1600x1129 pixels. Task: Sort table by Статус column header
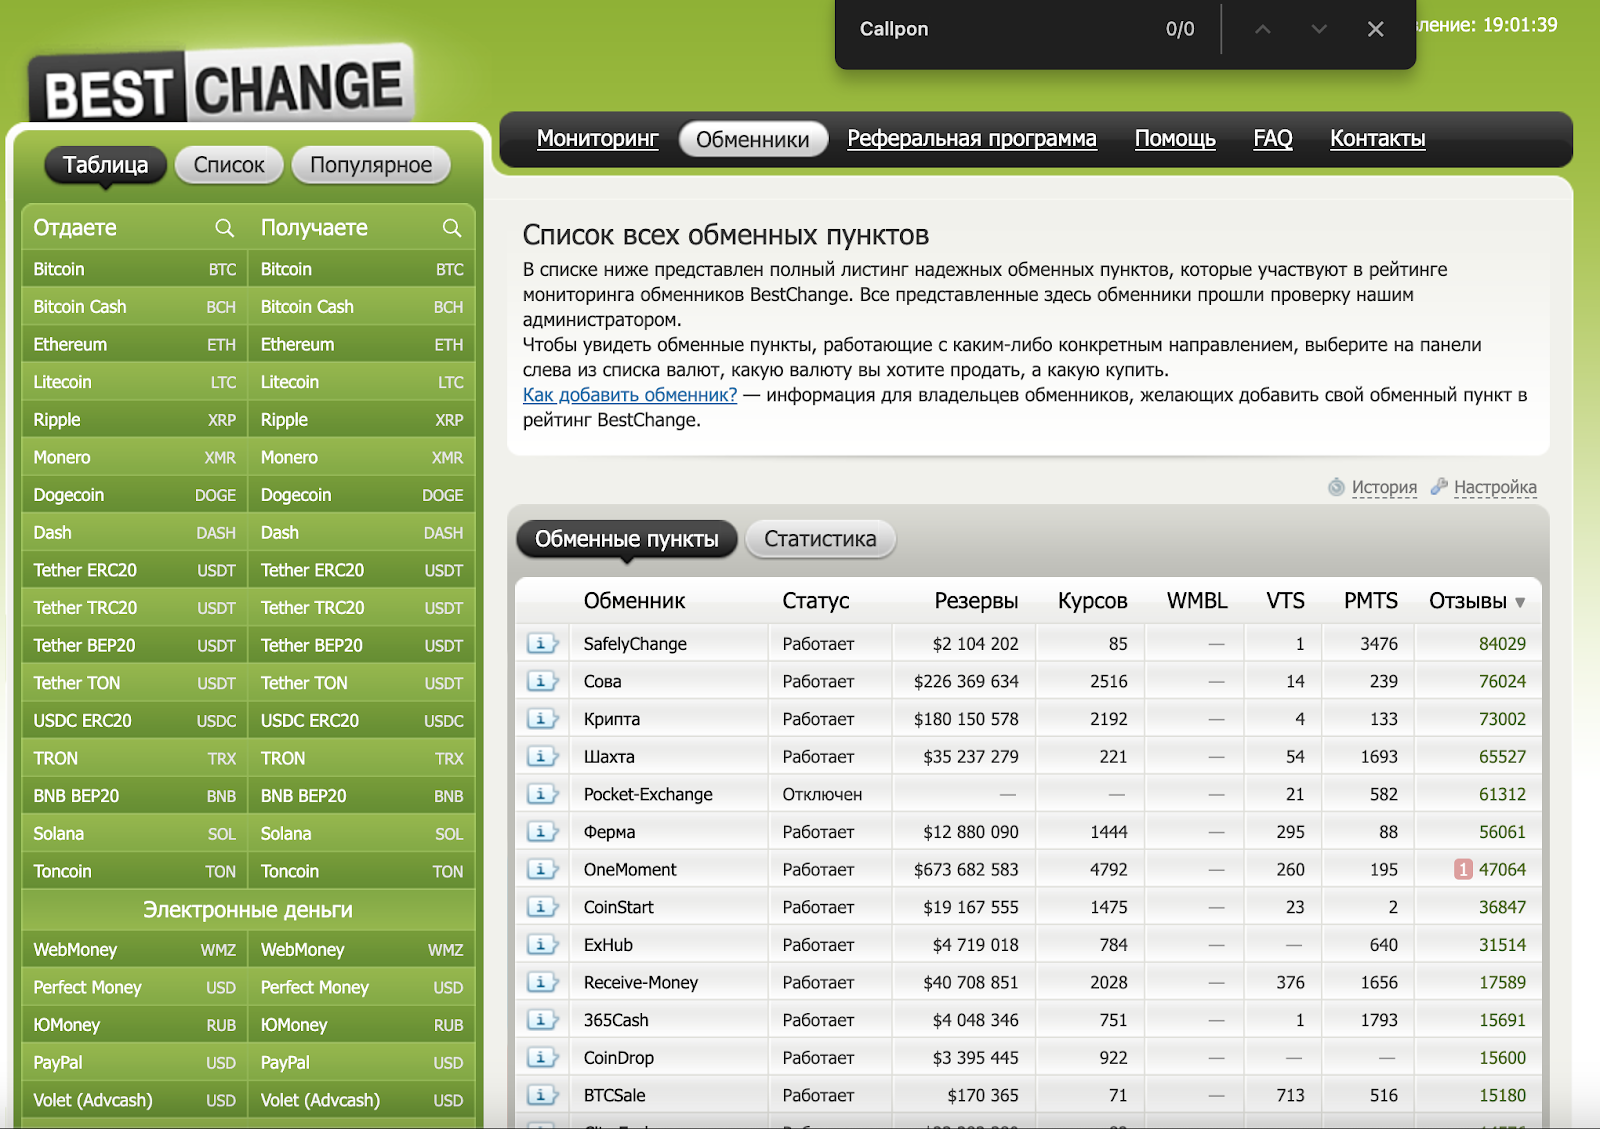click(x=816, y=601)
